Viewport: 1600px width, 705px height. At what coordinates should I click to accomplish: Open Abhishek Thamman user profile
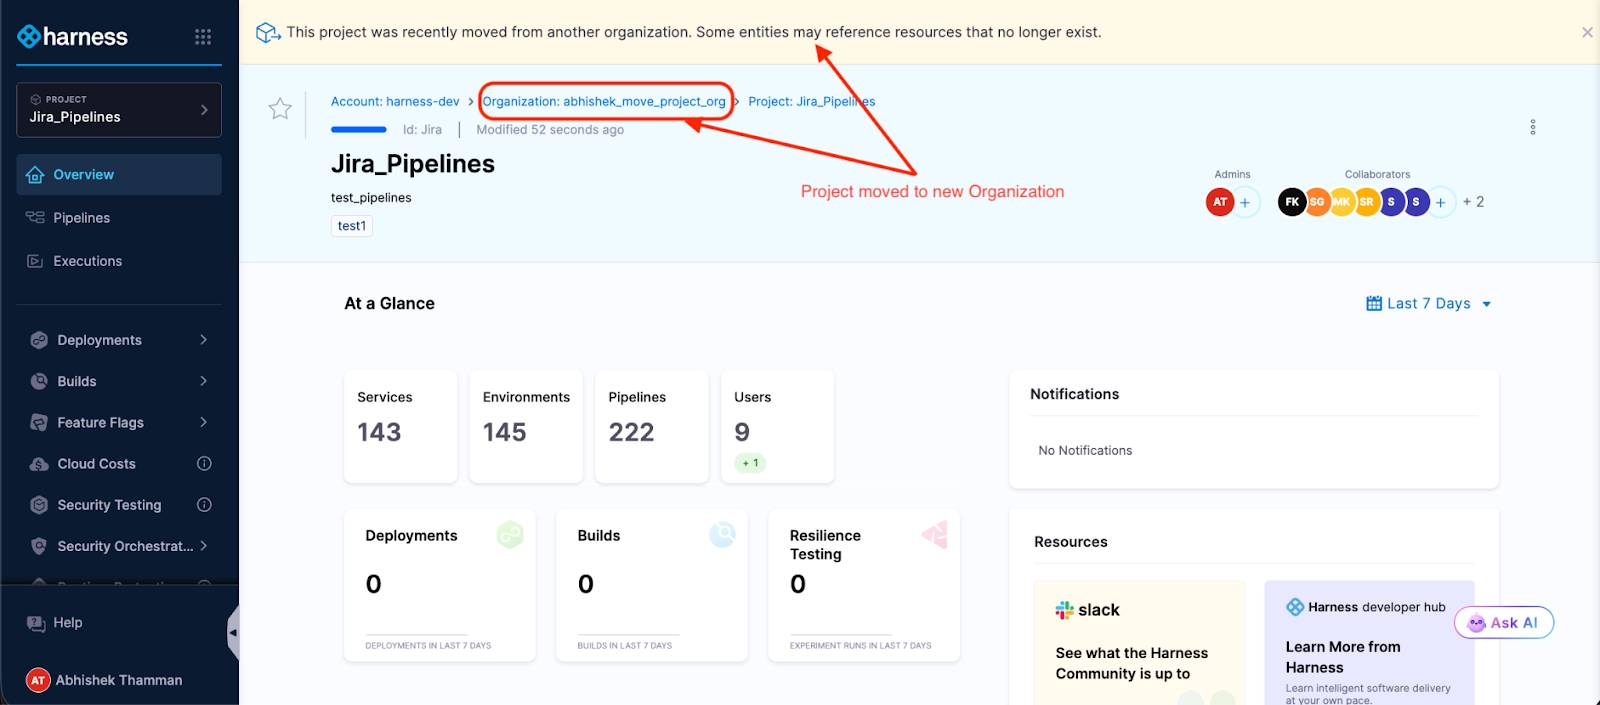coord(105,680)
